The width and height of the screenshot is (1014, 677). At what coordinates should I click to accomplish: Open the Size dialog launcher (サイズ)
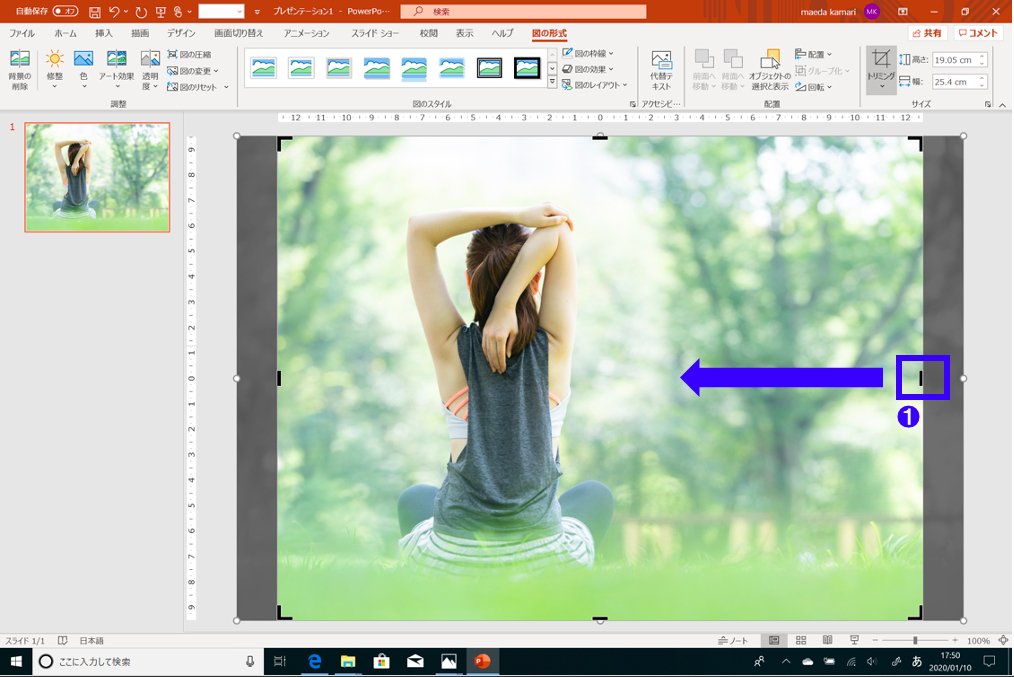click(988, 104)
